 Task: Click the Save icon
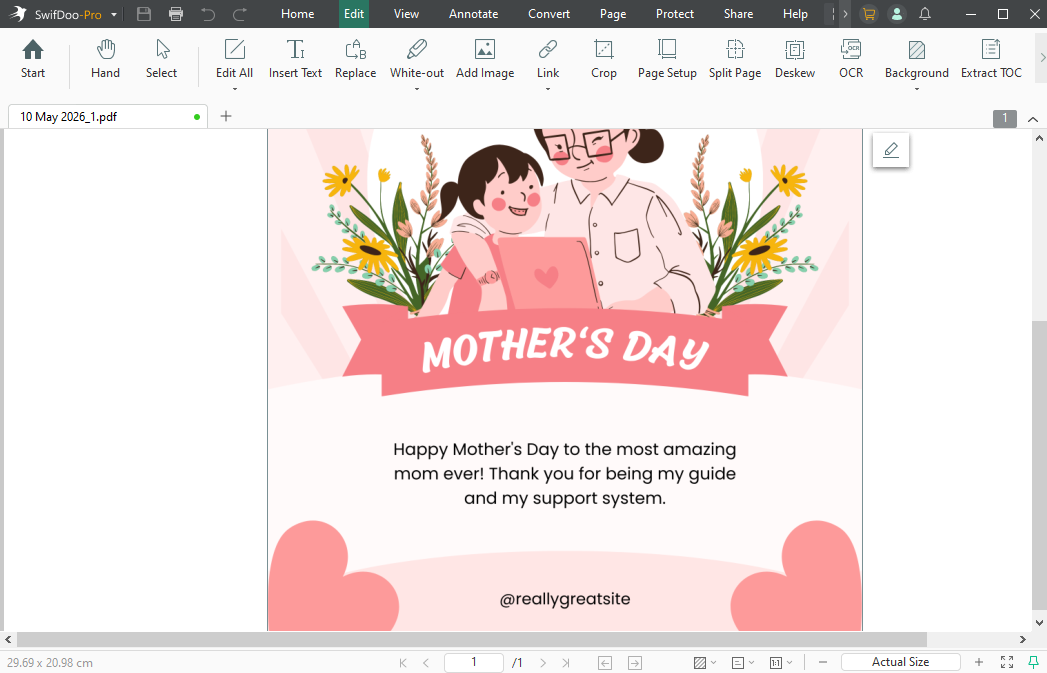point(143,14)
